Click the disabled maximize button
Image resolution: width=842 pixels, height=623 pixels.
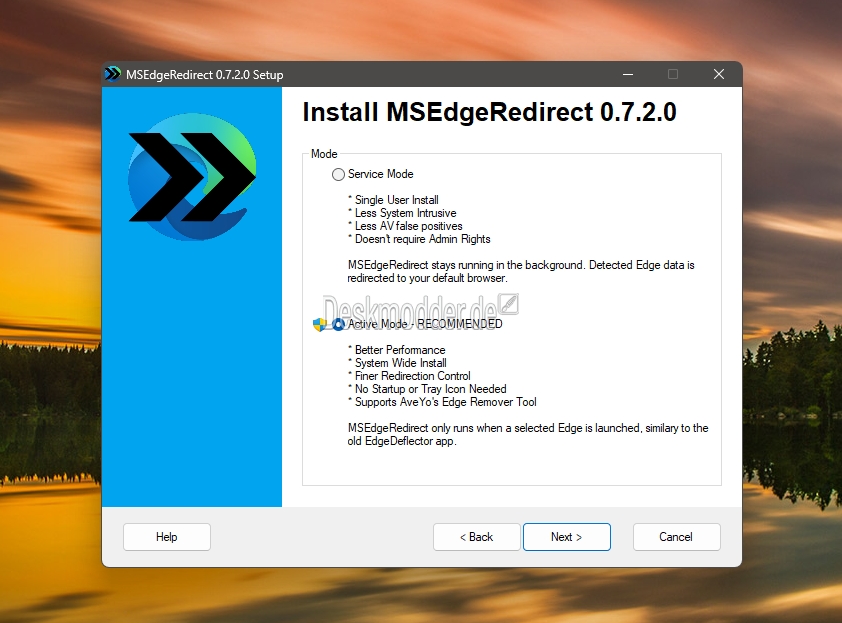coord(673,74)
